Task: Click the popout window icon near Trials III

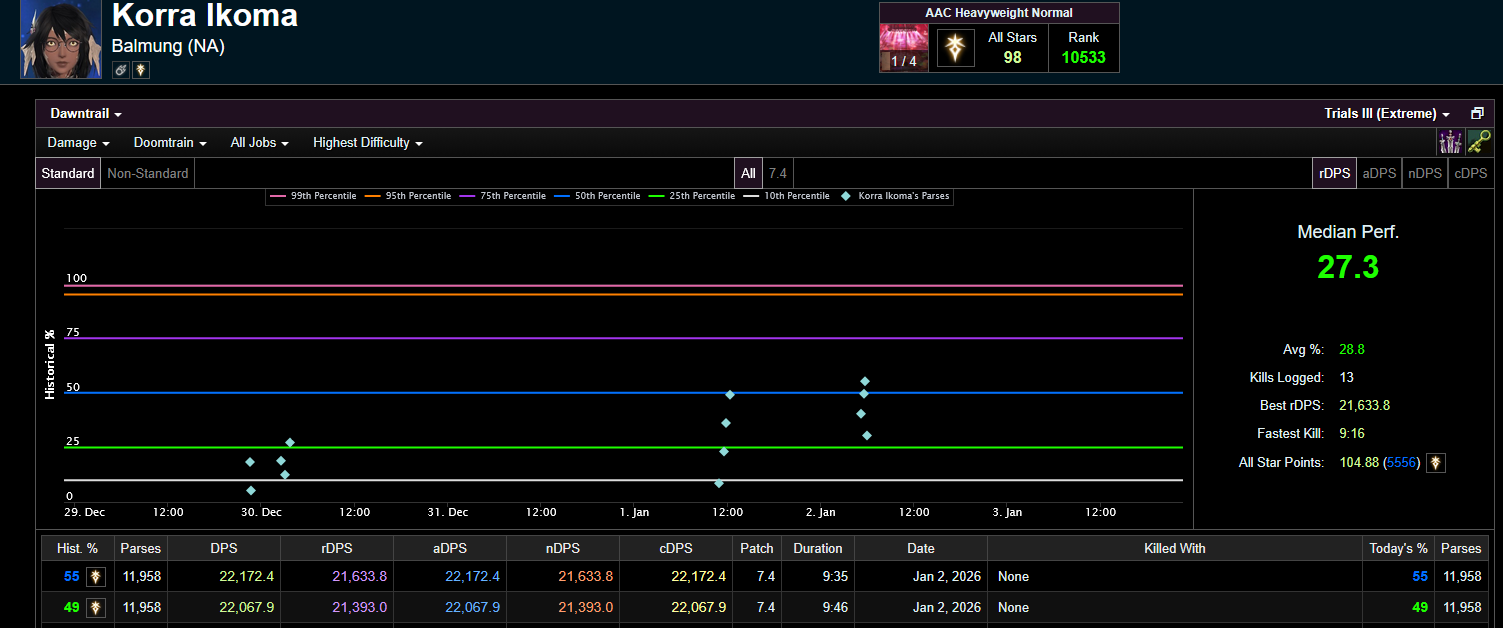Action: [1476, 114]
